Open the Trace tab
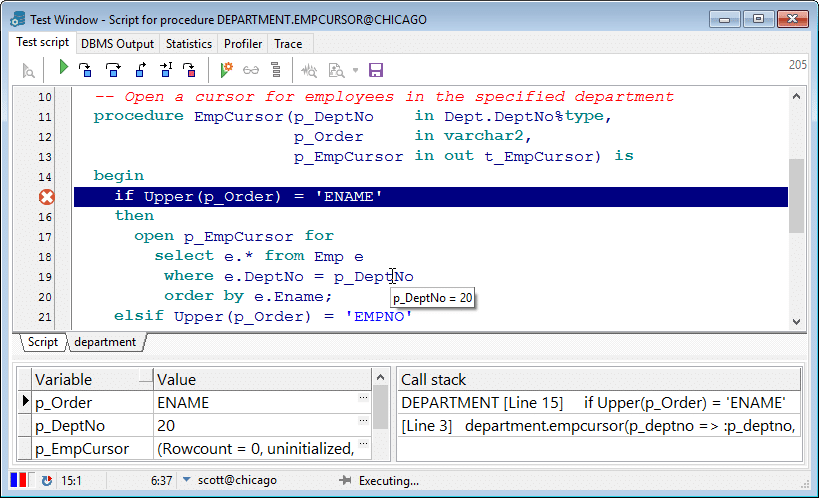 pos(288,44)
